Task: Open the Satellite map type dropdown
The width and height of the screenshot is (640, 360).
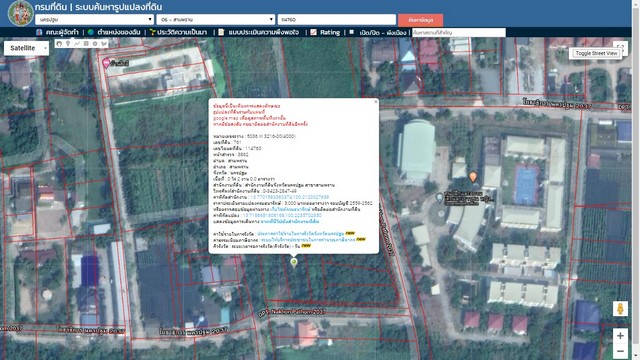Action: [27, 48]
